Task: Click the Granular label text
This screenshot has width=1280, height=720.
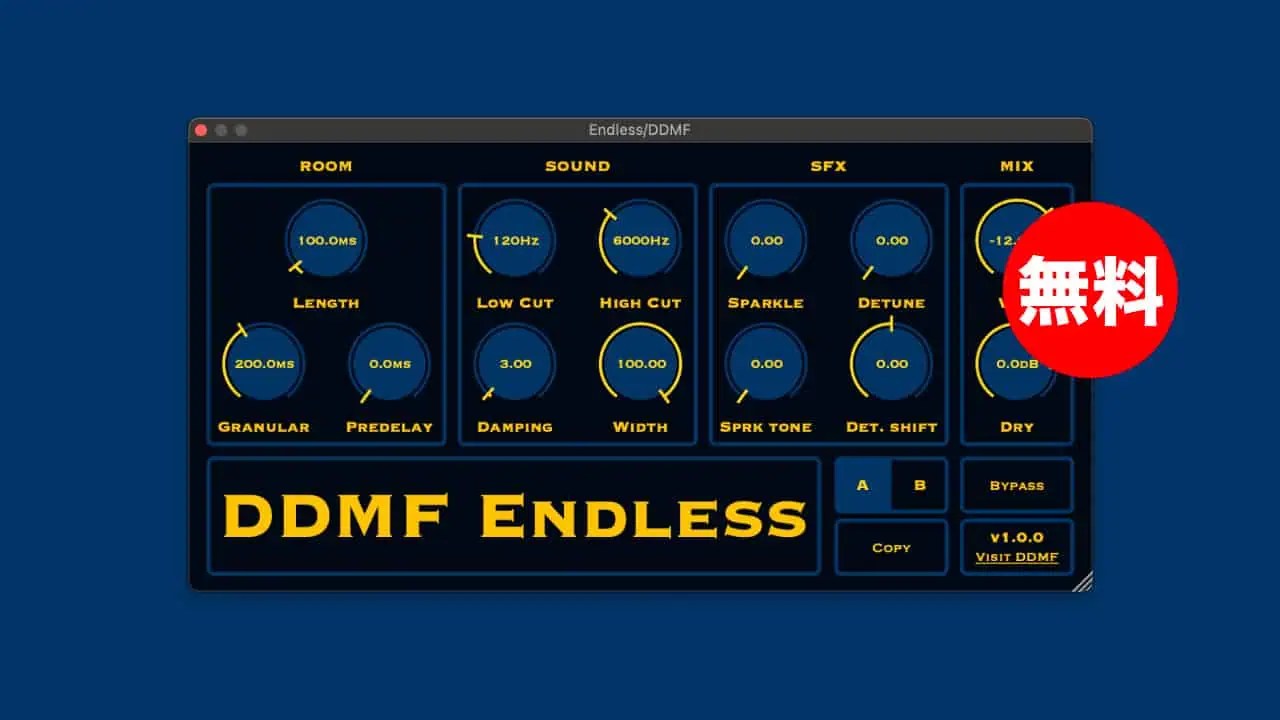Action: pos(264,427)
